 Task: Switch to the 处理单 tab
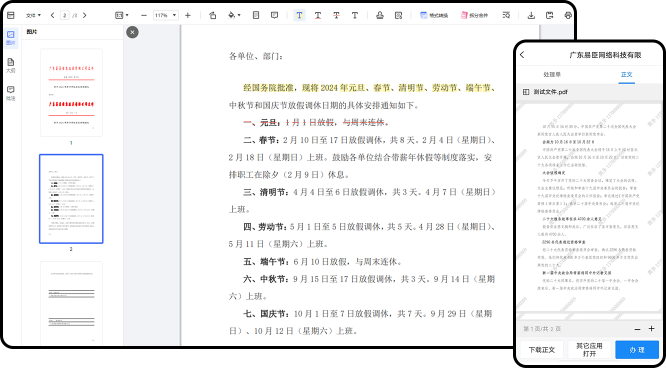(552, 74)
